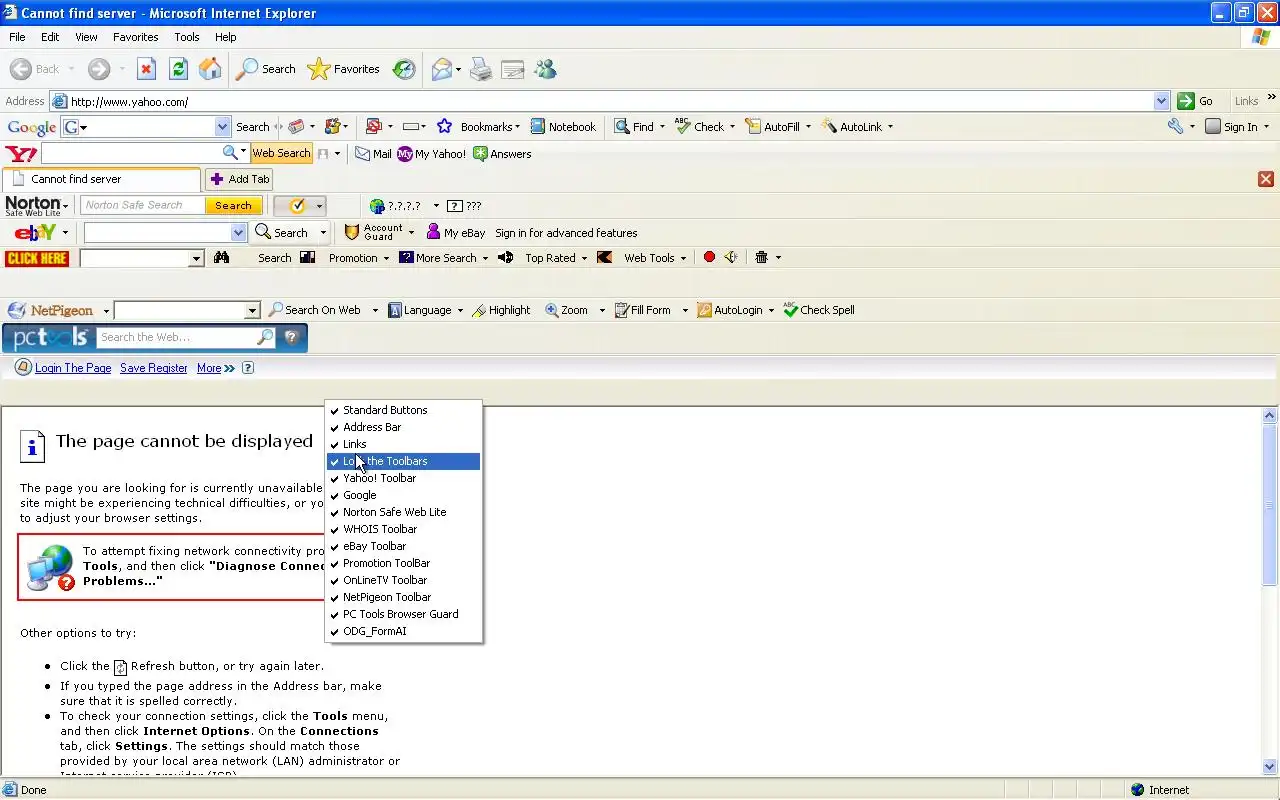Viewport: 1280px width, 800px height.
Task: Click the Go button next to address bar
Action: [x=1197, y=101]
